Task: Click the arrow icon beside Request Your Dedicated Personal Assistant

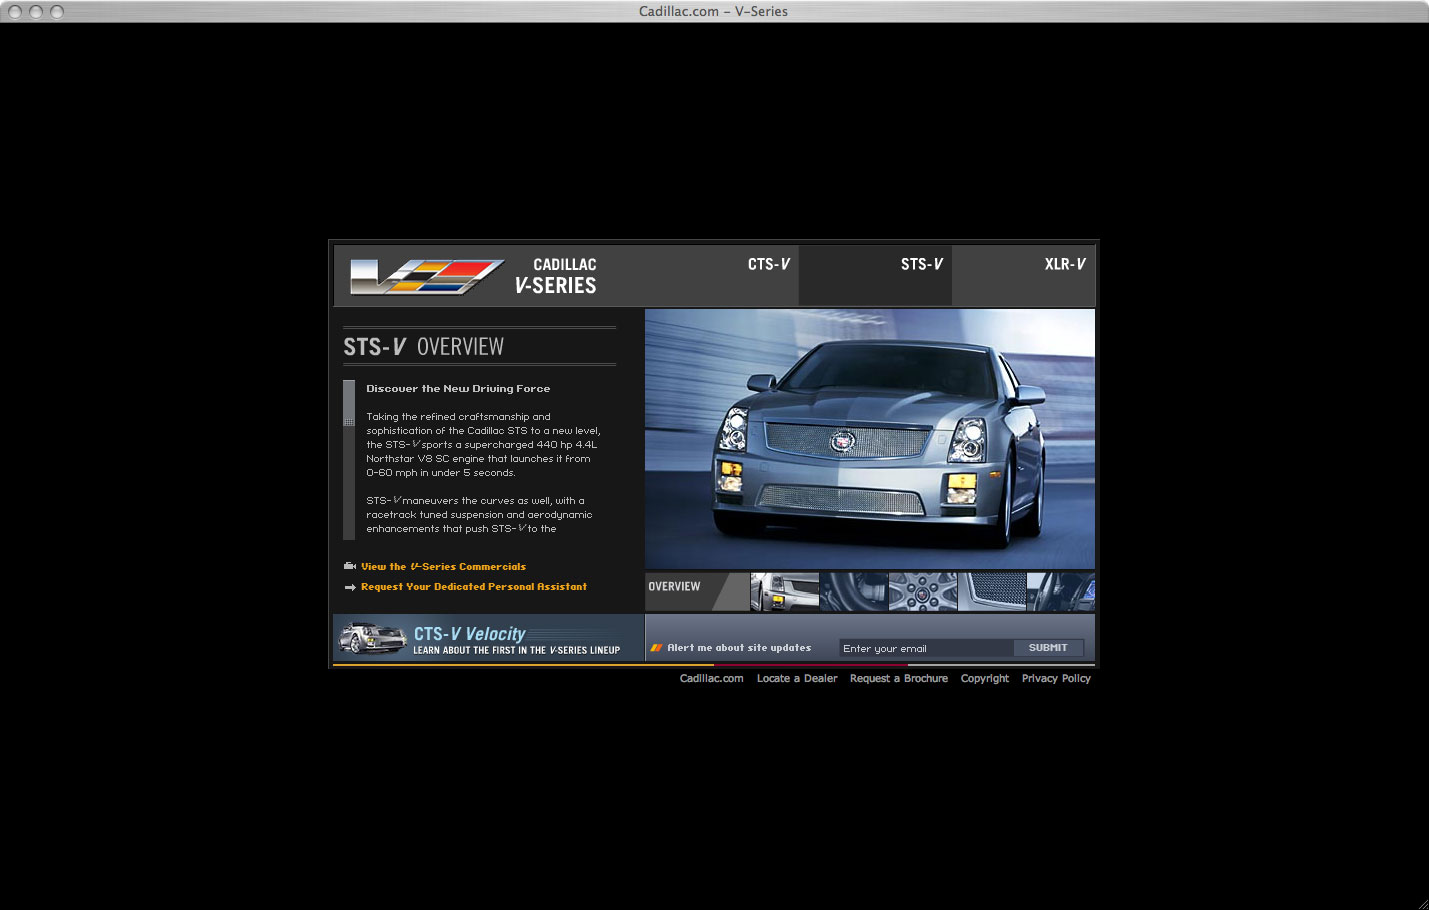Action: pyautogui.click(x=350, y=587)
